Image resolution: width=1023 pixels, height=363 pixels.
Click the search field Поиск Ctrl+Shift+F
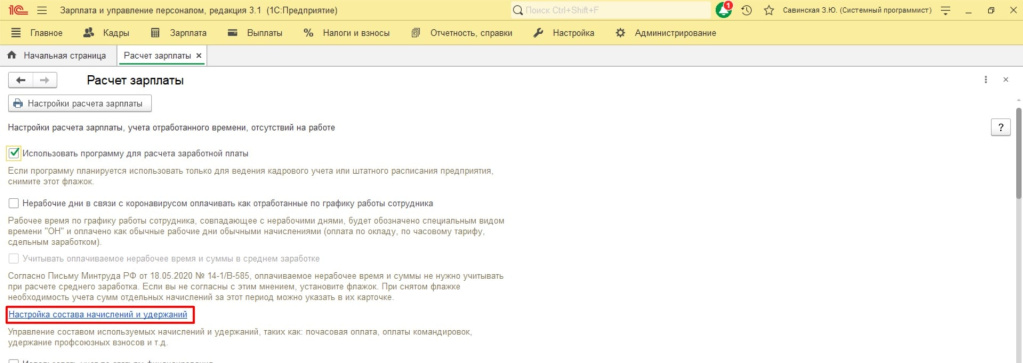(x=611, y=10)
